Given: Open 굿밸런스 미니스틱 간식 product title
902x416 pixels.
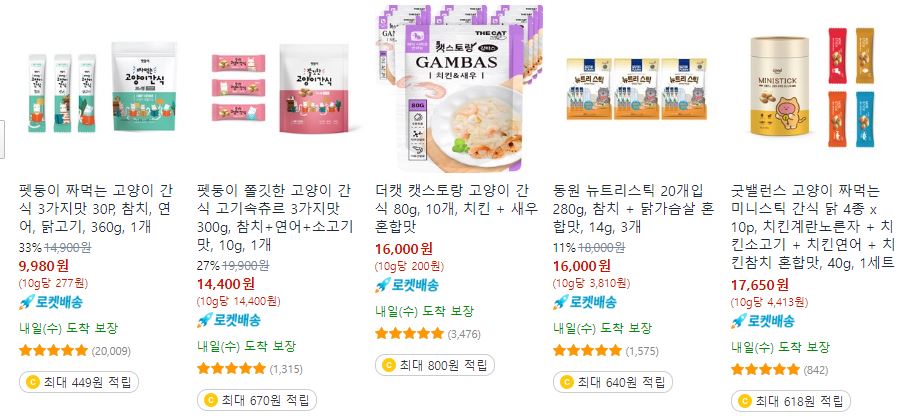Looking at the screenshot, I should tap(812, 226).
